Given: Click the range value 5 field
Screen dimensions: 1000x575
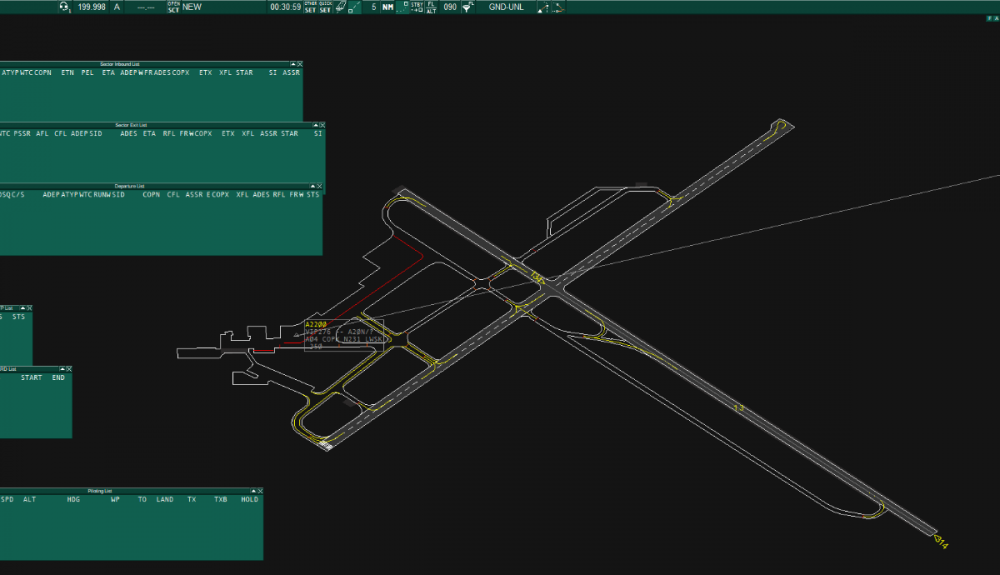Looking at the screenshot, I should tap(374, 7).
